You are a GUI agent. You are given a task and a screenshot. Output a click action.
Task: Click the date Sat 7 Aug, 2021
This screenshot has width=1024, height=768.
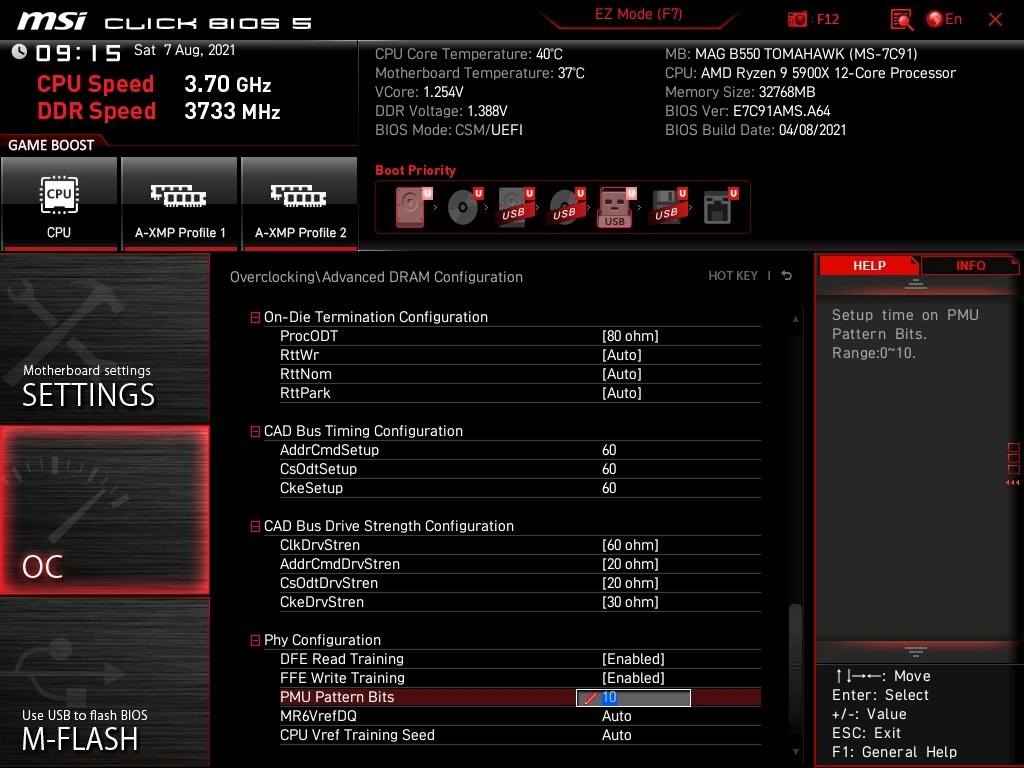(184, 50)
